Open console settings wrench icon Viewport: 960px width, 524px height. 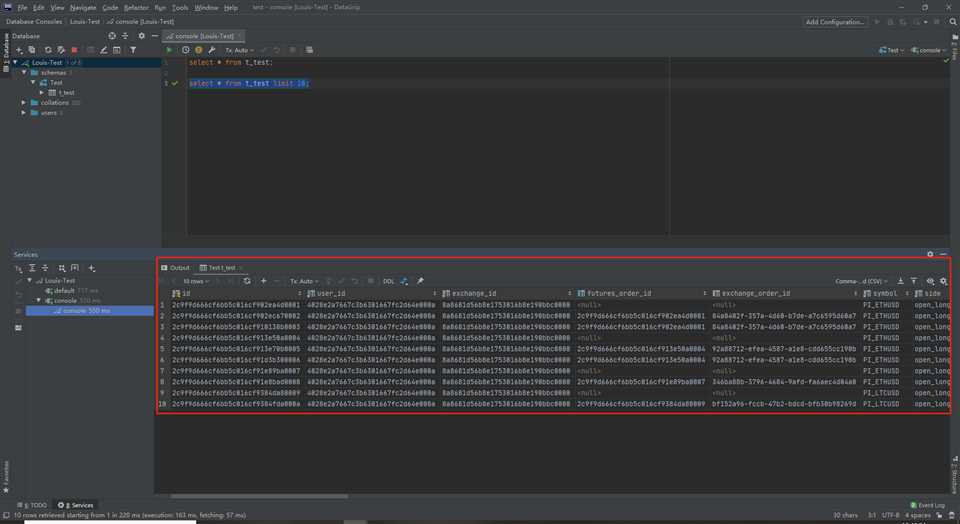tap(212, 50)
